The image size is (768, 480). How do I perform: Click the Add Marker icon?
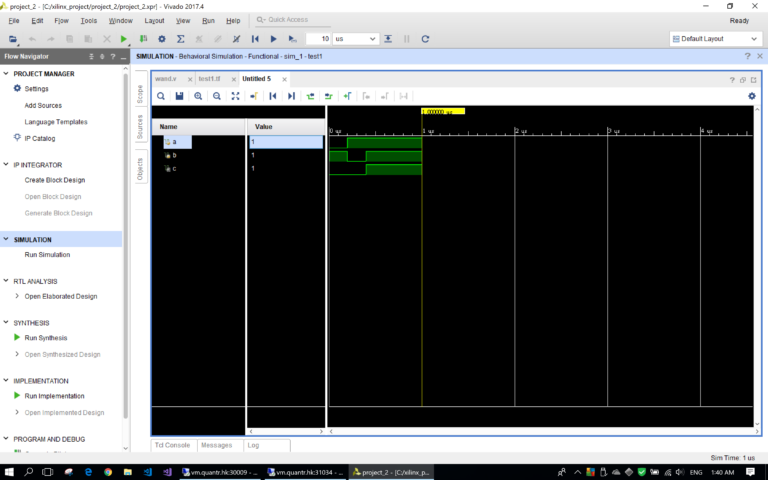click(347, 96)
